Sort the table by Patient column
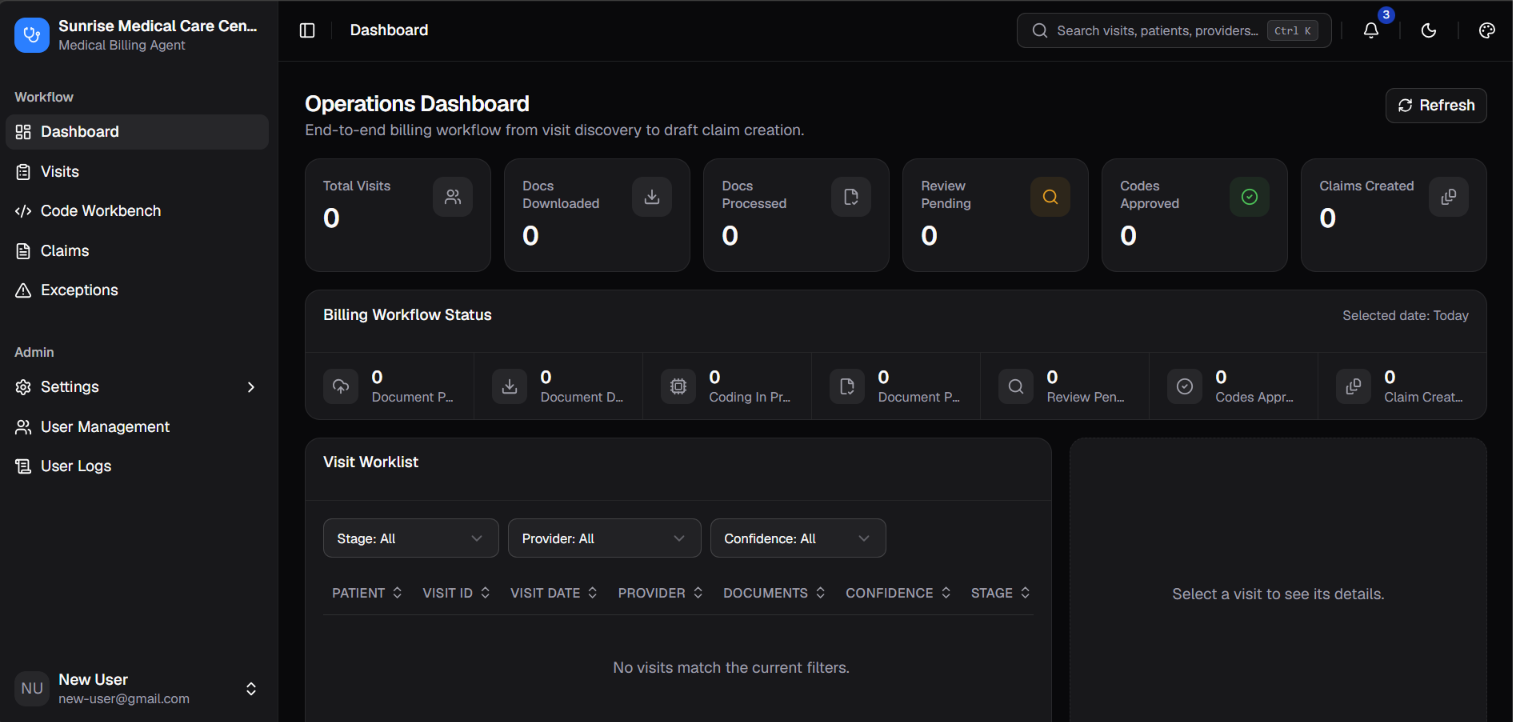 (367, 593)
